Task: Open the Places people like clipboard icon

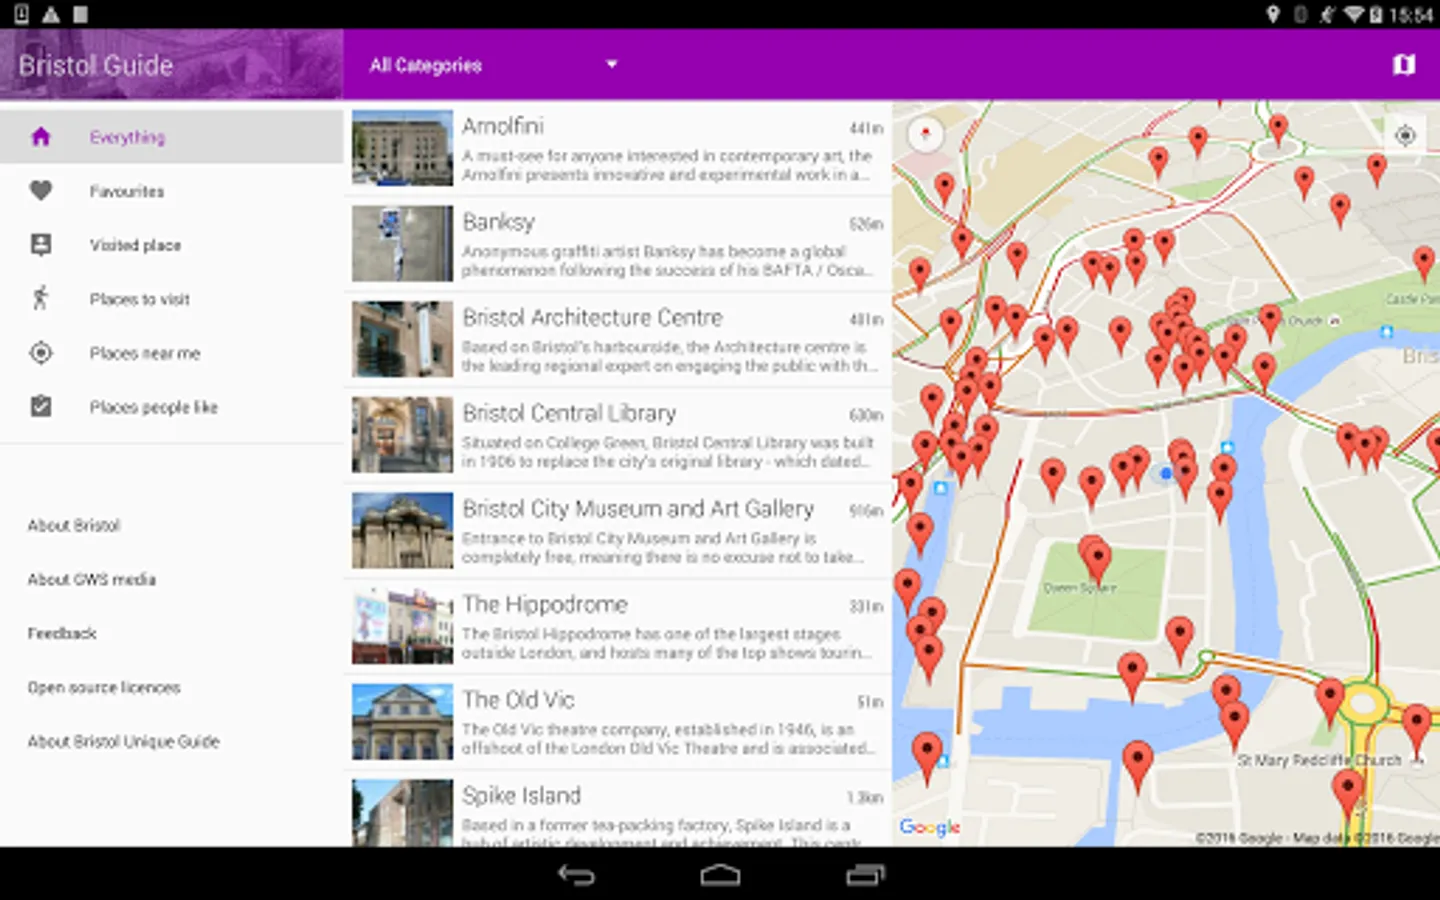Action: (40, 406)
